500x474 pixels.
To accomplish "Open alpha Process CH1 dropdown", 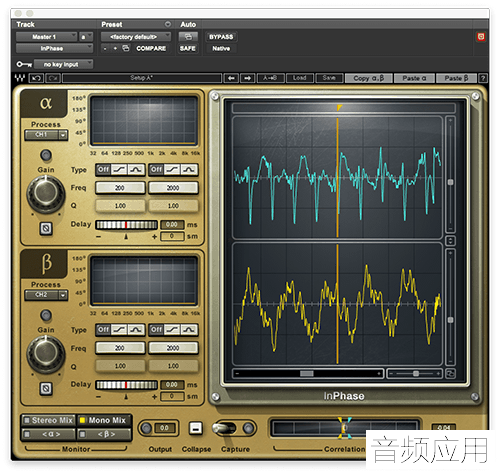I will (x=46, y=135).
